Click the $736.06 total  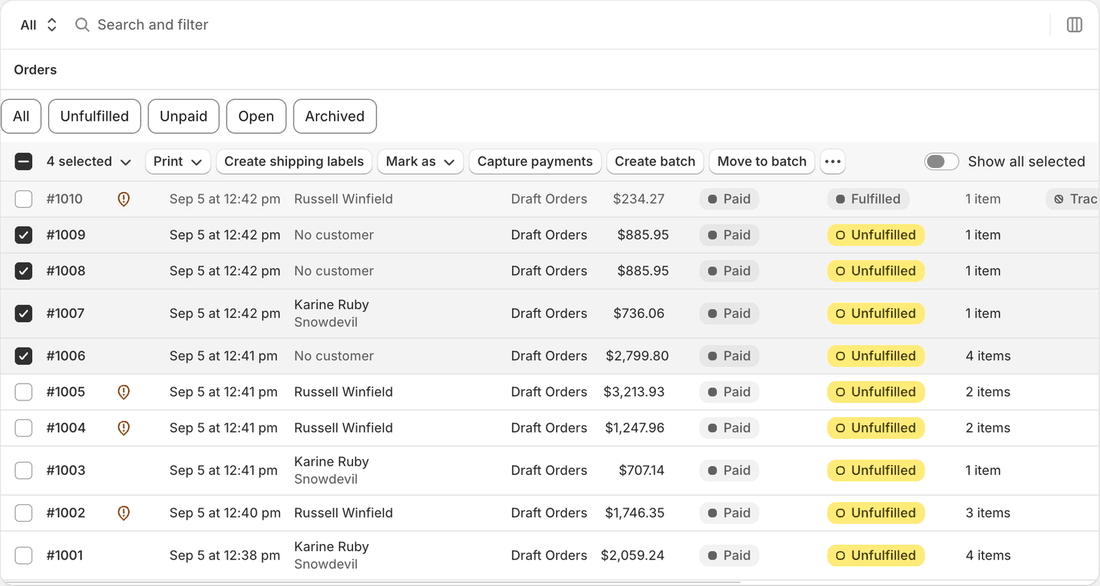click(x=638, y=314)
